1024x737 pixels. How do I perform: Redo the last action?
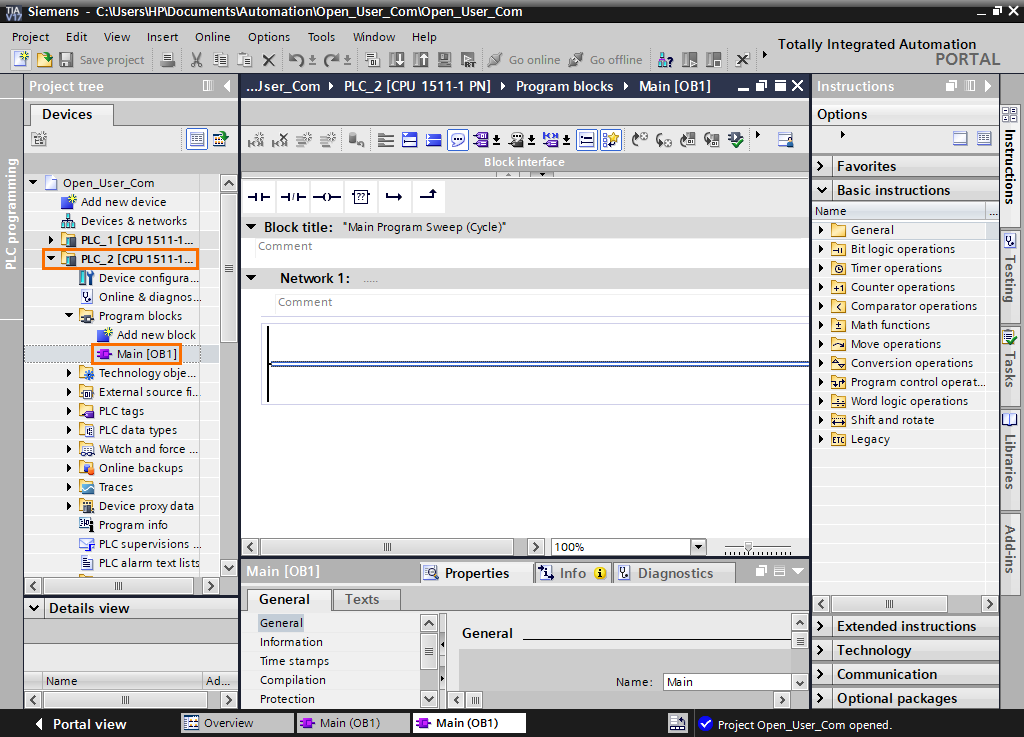tap(332, 60)
